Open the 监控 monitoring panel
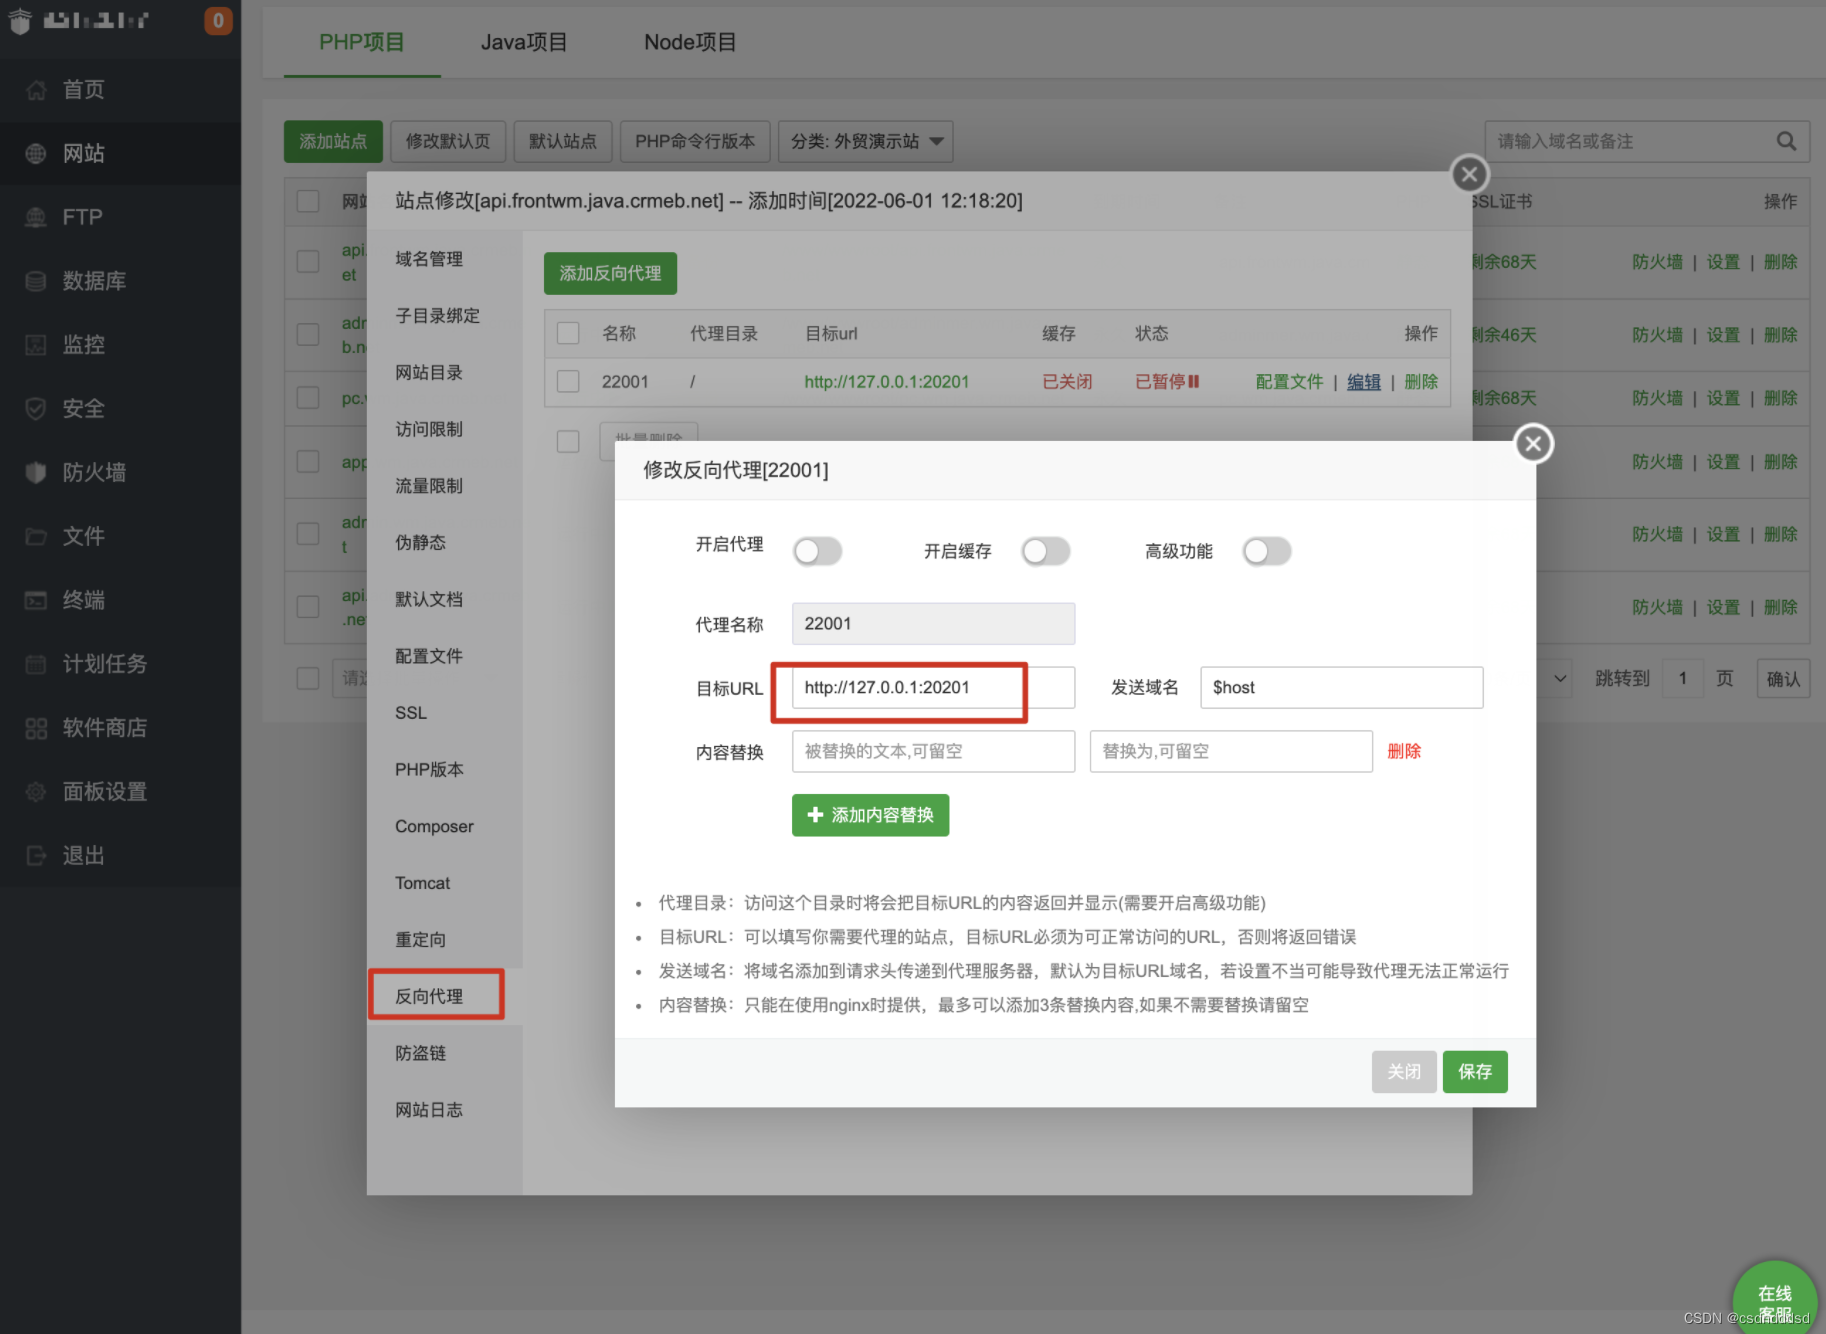The height and width of the screenshot is (1334, 1826). coord(82,345)
